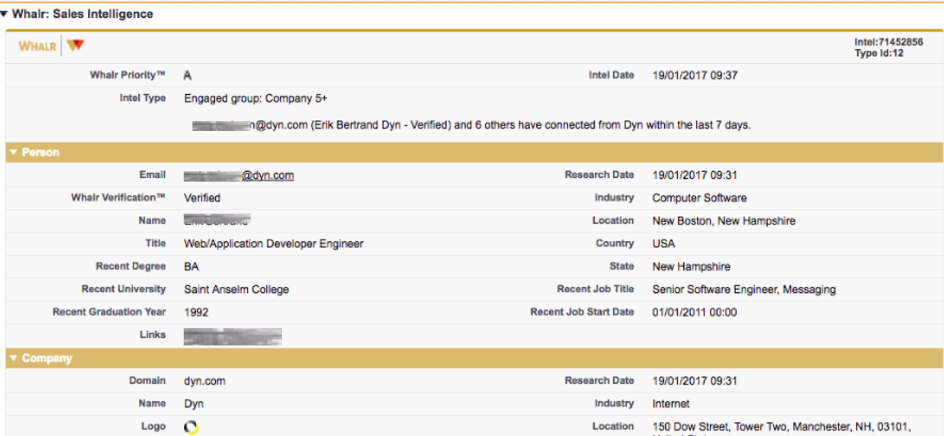Click 'Engaged group: Company 5+' text
Image resolution: width=944 pixels, height=436 pixels.
[256, 98]
